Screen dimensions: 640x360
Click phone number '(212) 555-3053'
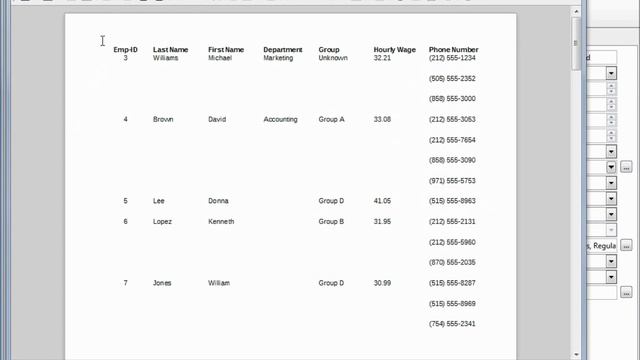(x=452, y=119)
